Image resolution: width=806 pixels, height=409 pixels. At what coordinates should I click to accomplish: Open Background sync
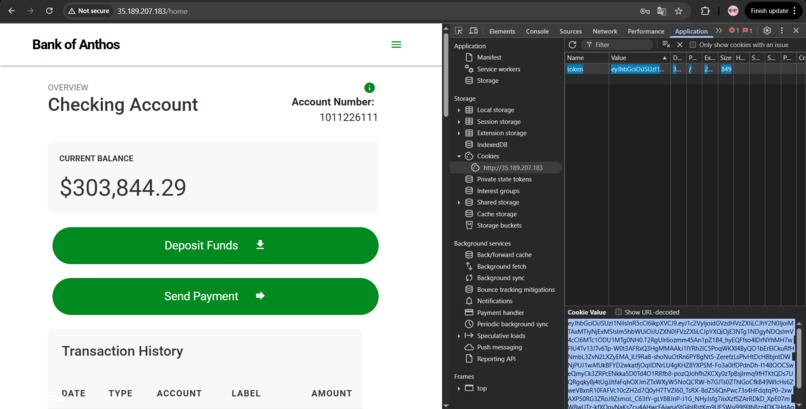coord(500,278)
